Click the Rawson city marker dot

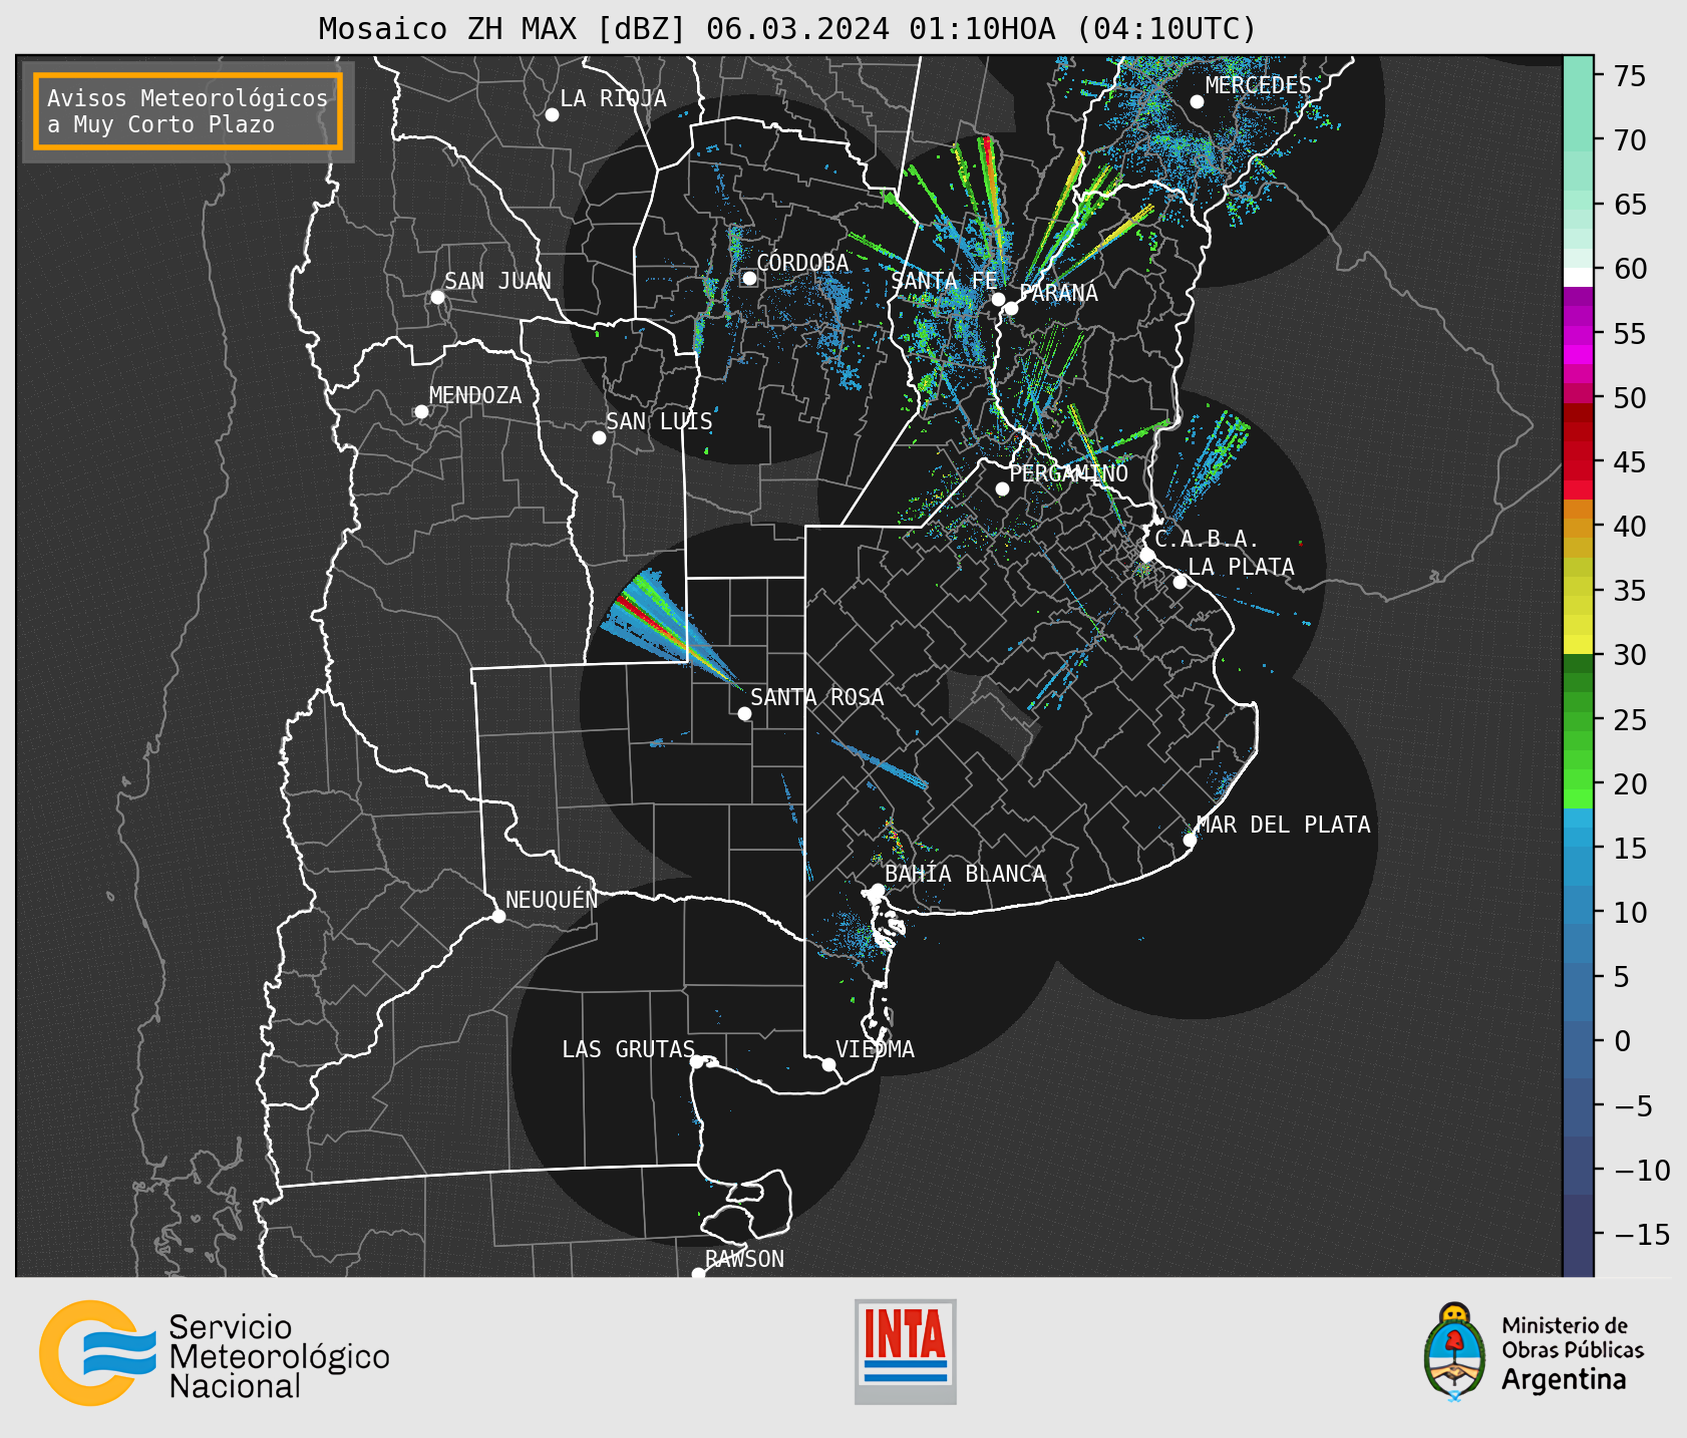pos(698,1273)
